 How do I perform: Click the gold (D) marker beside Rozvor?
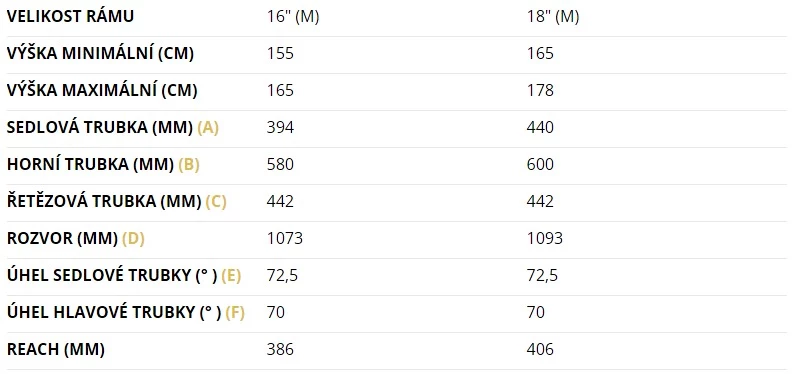tap(134, 239)
